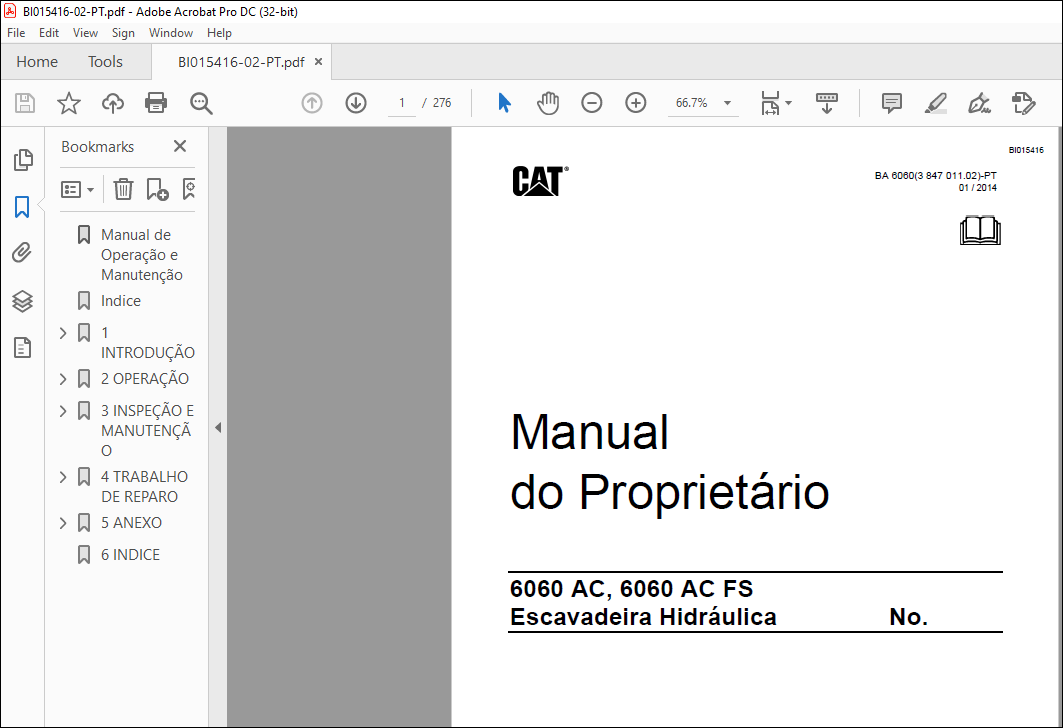Open the Attachments paperclip panel
This screenshot has width=1063, height=728.
[22, 253]
